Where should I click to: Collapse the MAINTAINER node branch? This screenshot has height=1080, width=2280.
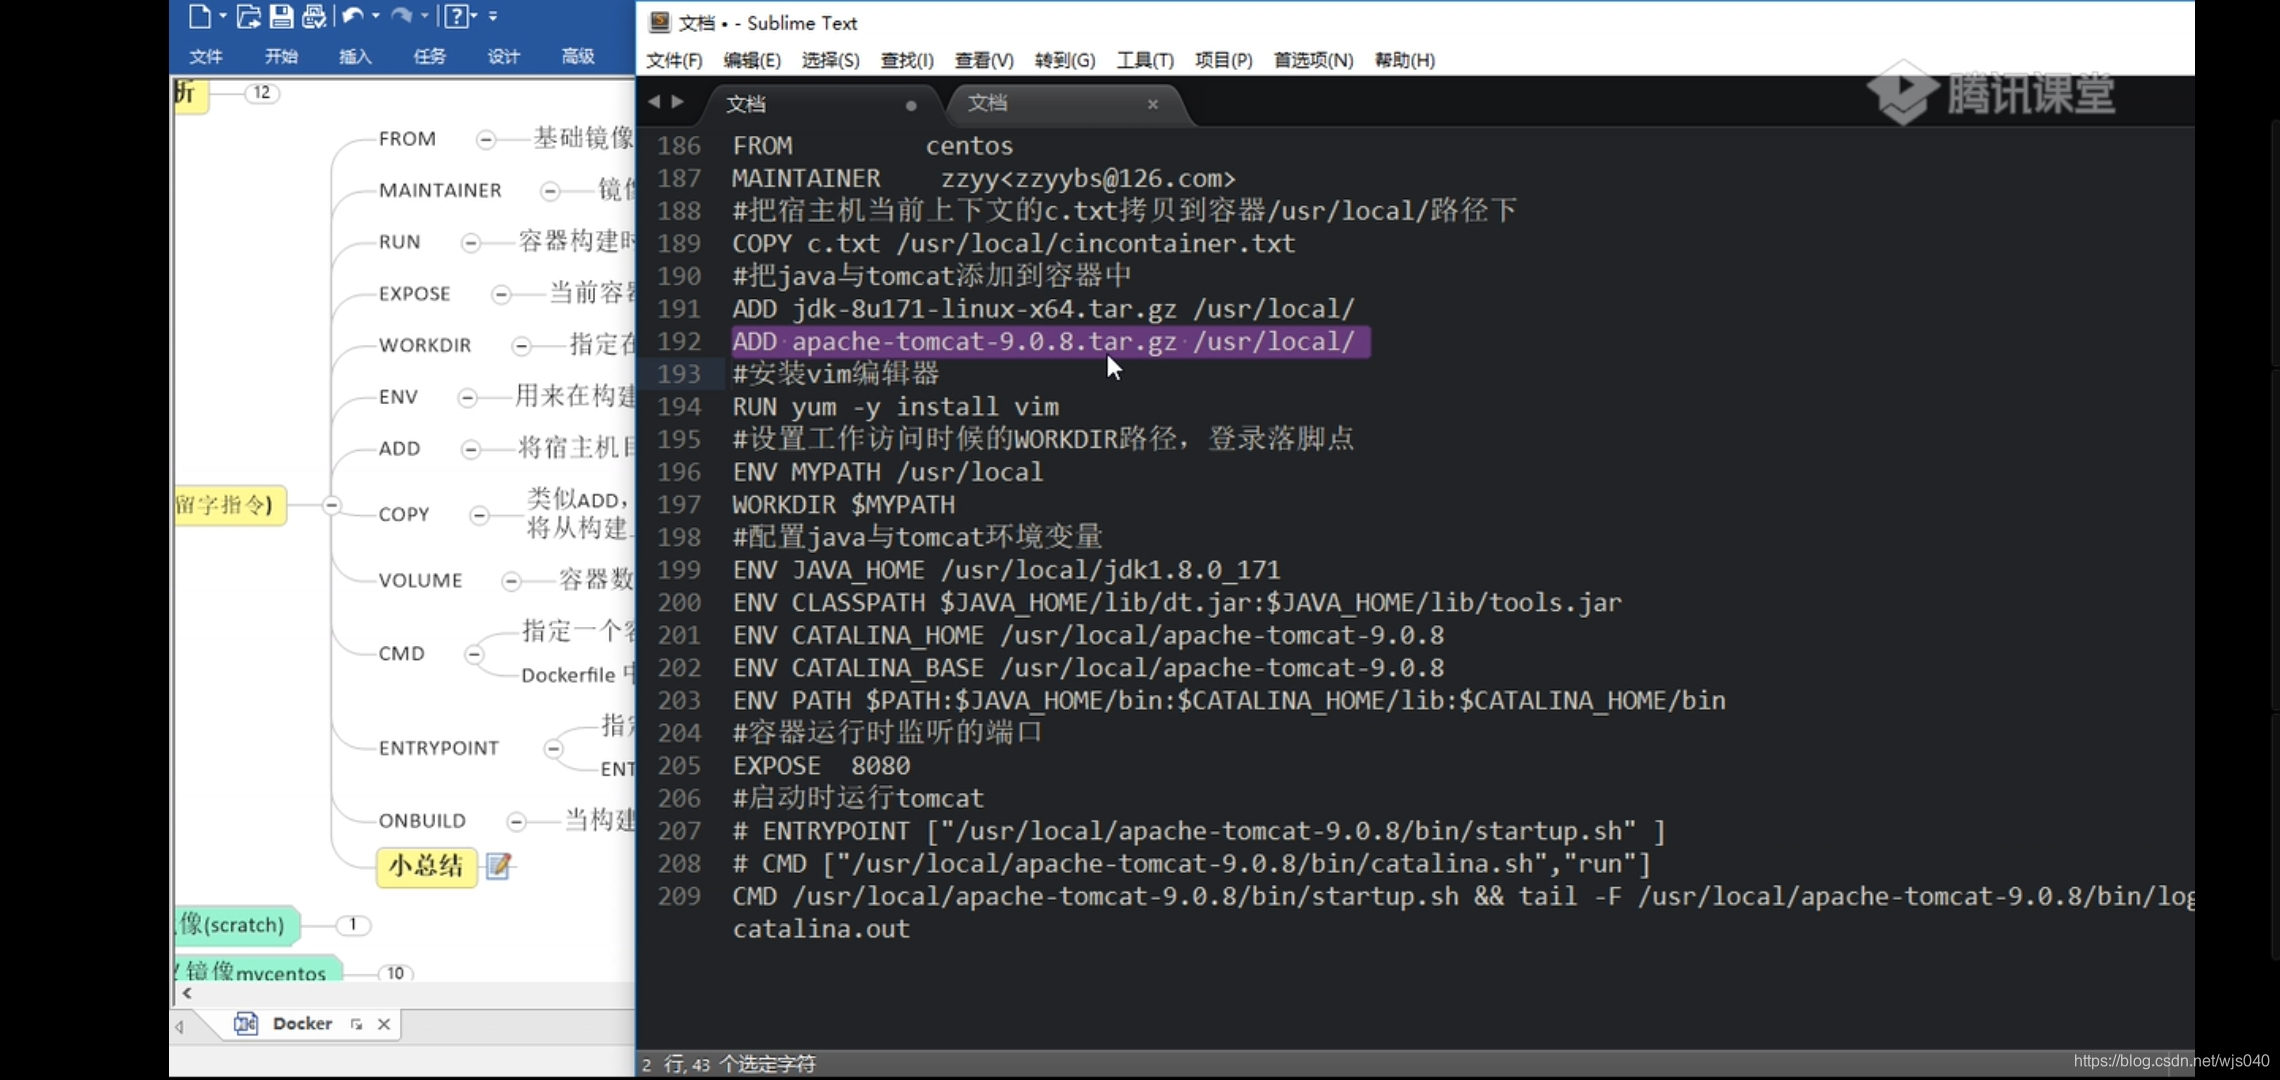click(550, 190)
